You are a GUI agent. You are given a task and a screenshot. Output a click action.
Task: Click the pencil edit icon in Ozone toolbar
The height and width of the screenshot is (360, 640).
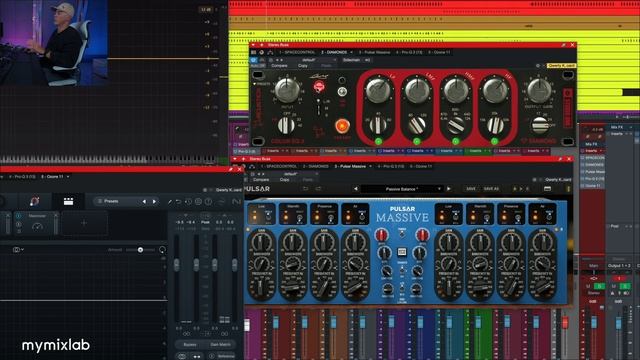[x=169, y=202]
